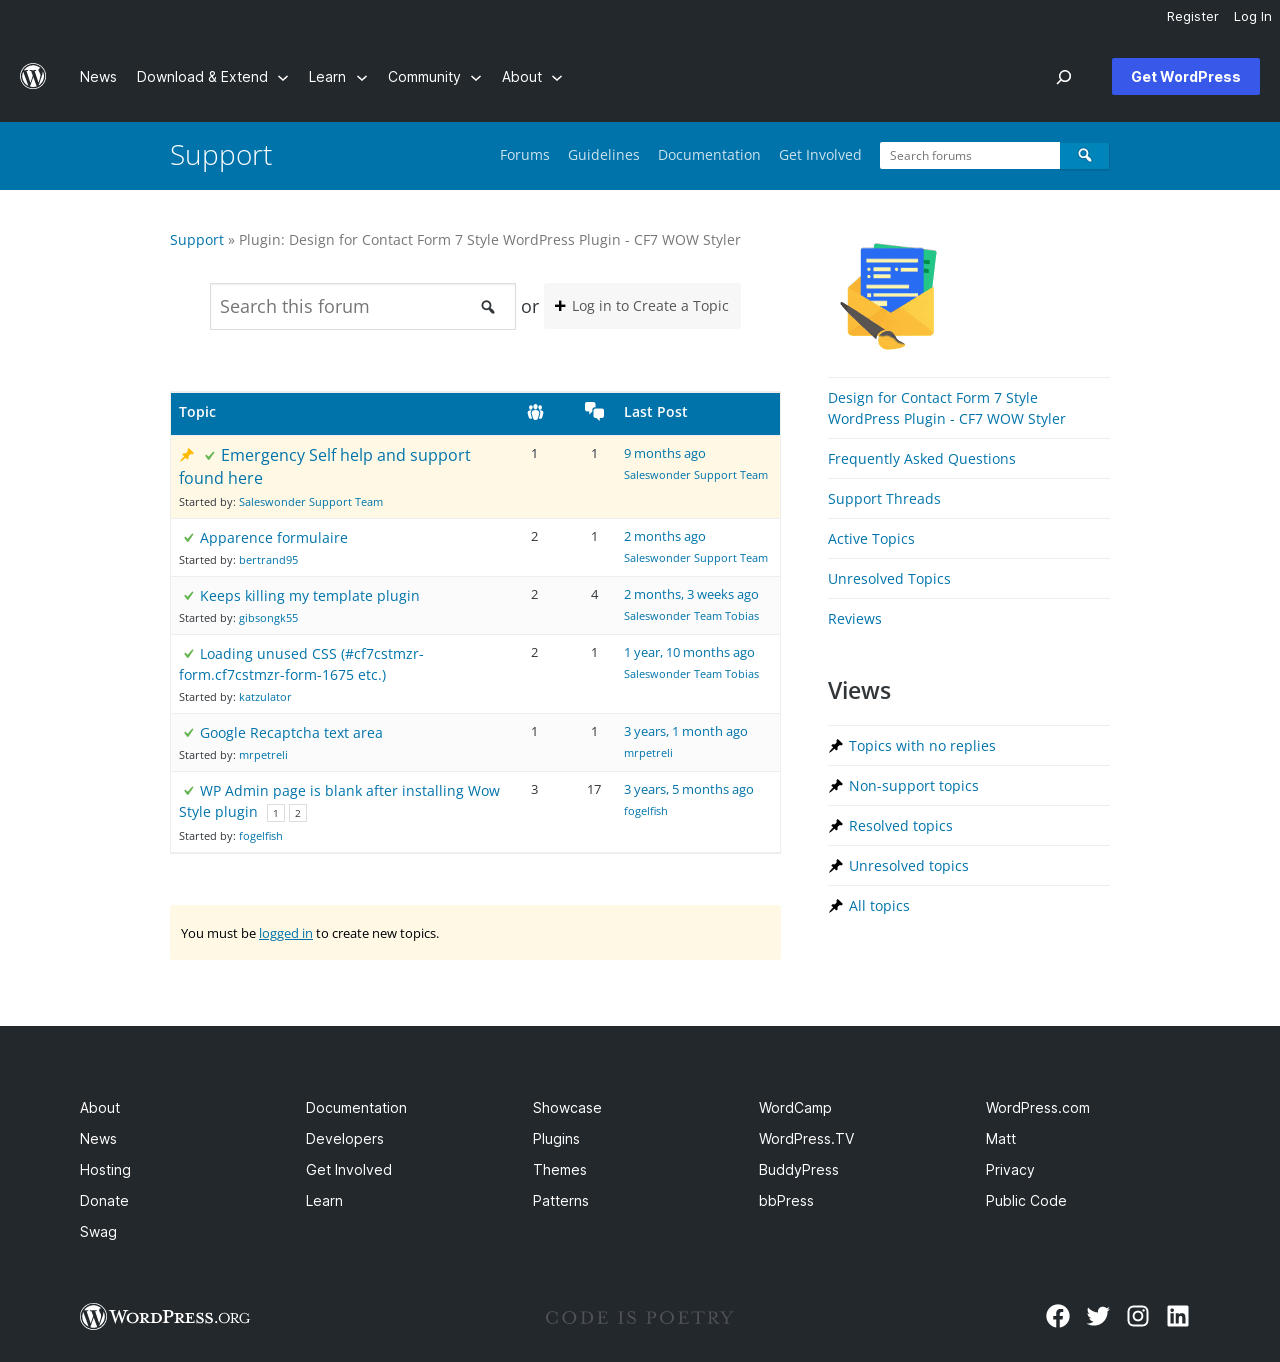Viewport: 1280px width, 1362px height.
Task: Expand the Community menu
Action: coord(435,77)
